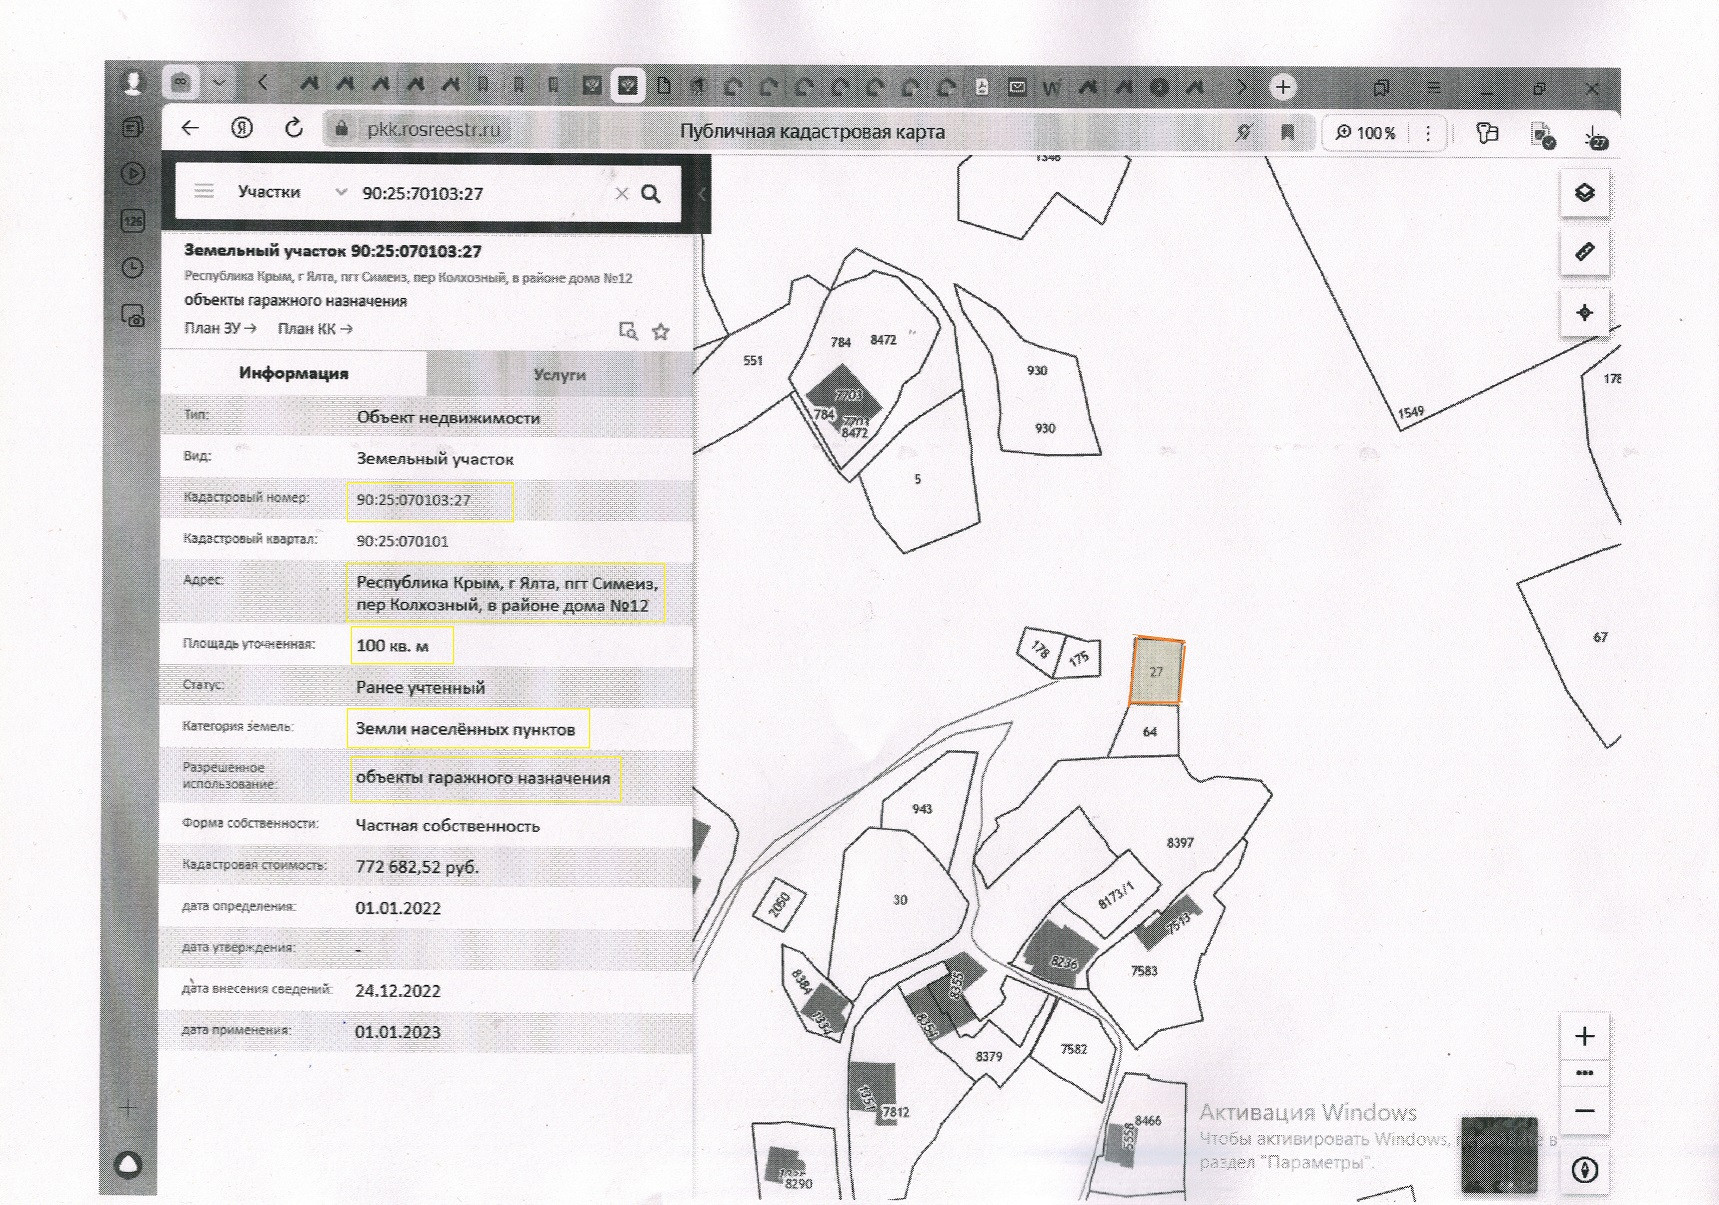Open the sidebar screenshot tool
Image resolution: width=1719 pixels, height=1205 pixels.
(133, 317)
